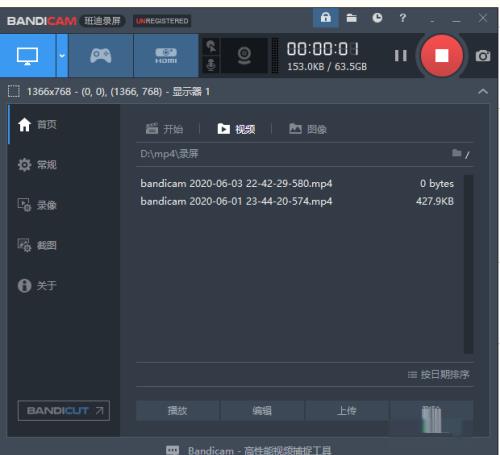Switch to the 开始 tab

165,129
